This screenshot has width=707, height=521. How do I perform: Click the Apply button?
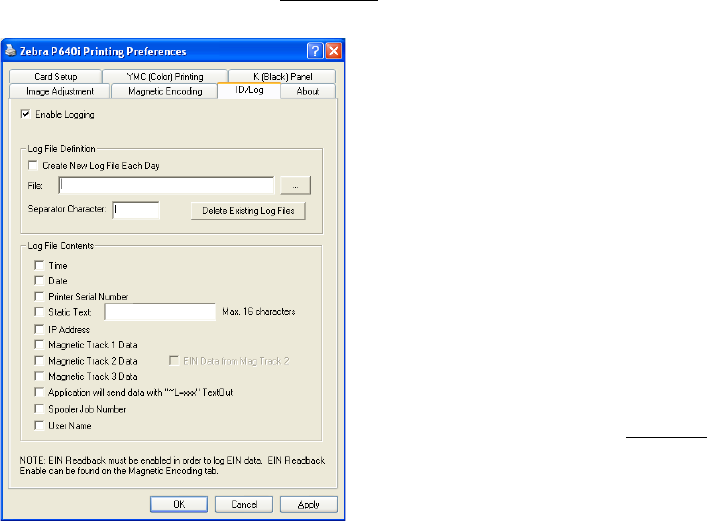[x=309, y=504]
